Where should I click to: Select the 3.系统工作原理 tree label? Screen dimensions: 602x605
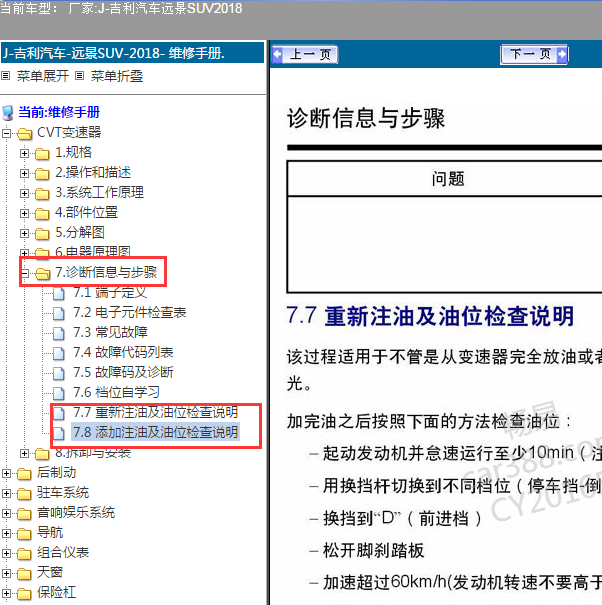[100, 192]
